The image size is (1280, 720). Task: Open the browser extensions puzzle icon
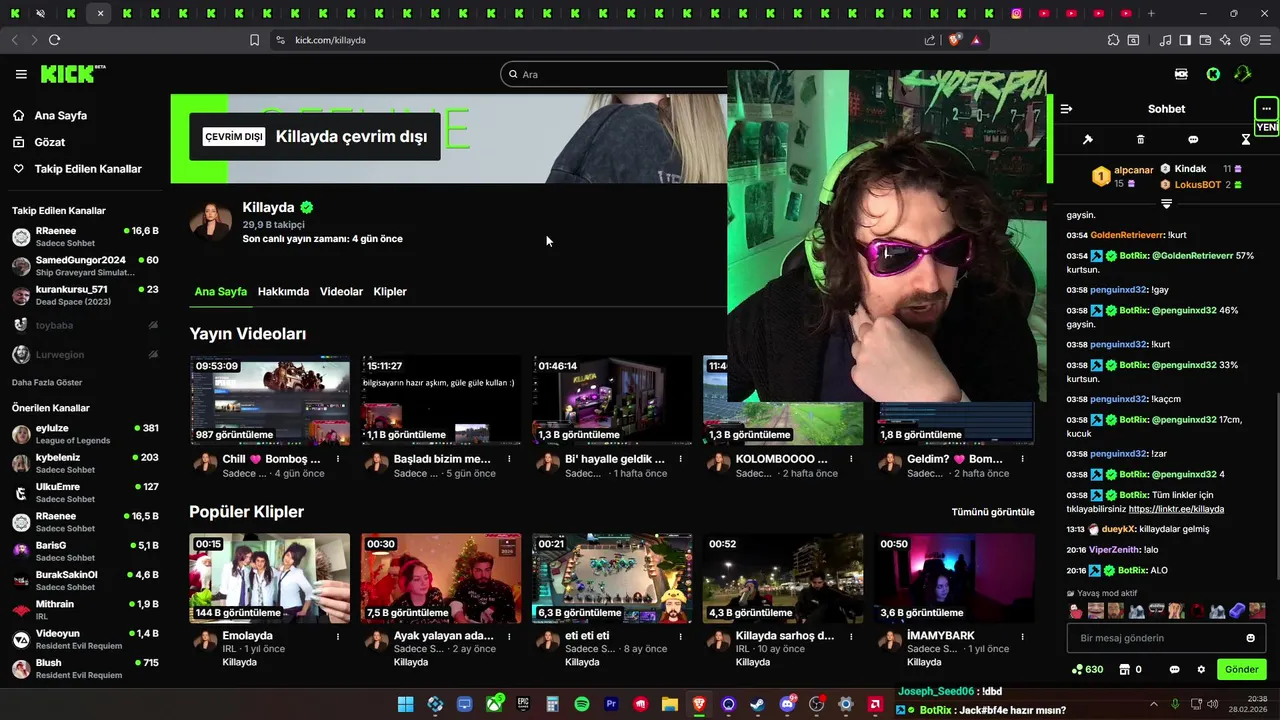[1113, 40]
